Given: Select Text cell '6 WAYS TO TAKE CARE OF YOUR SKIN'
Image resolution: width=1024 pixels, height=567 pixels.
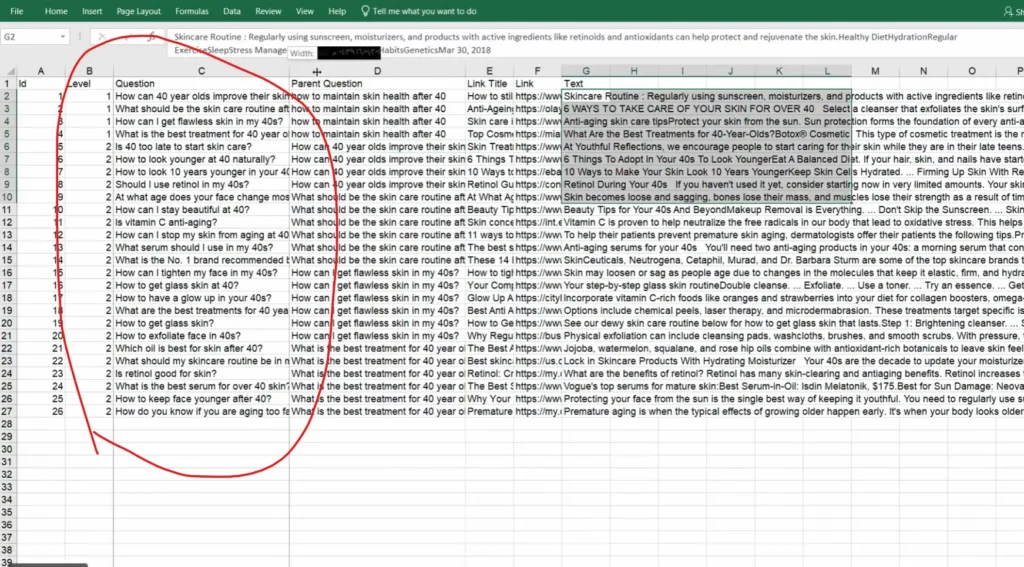Looking at the screenshot, I should 586,109.
